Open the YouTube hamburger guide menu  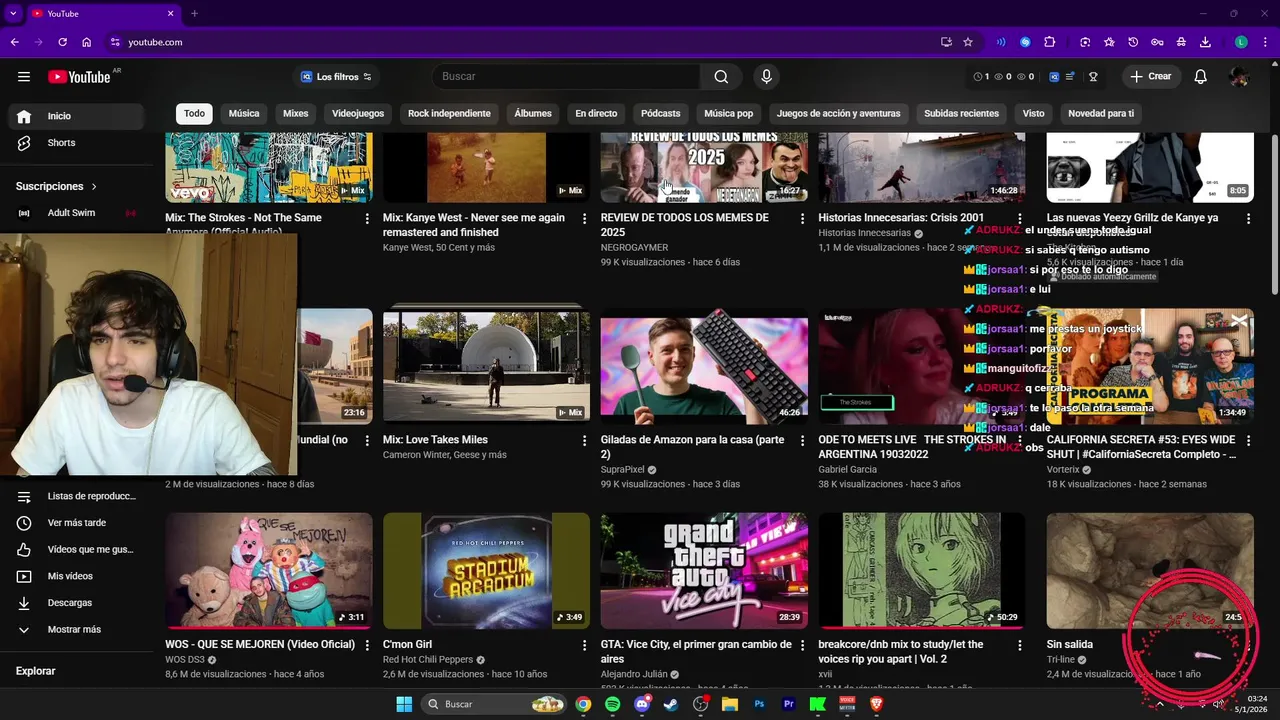coord(24,77)
